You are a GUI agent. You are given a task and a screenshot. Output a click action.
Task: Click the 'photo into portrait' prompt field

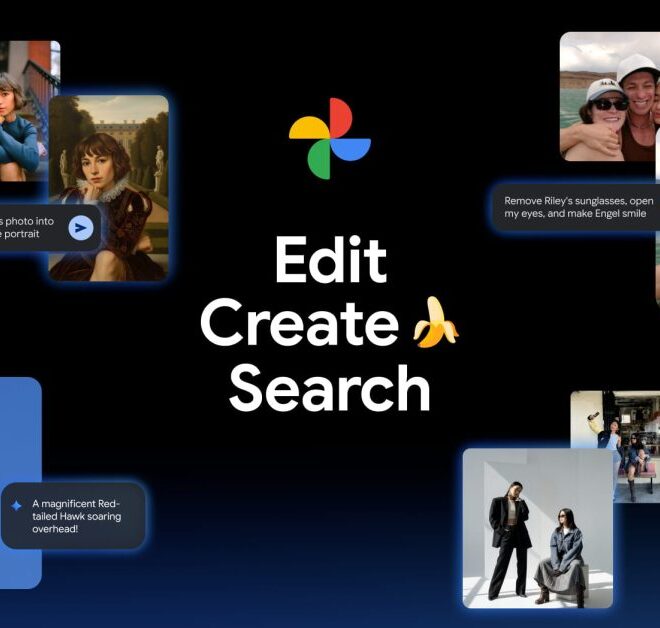pyautogui.click(x=50, y=228)
